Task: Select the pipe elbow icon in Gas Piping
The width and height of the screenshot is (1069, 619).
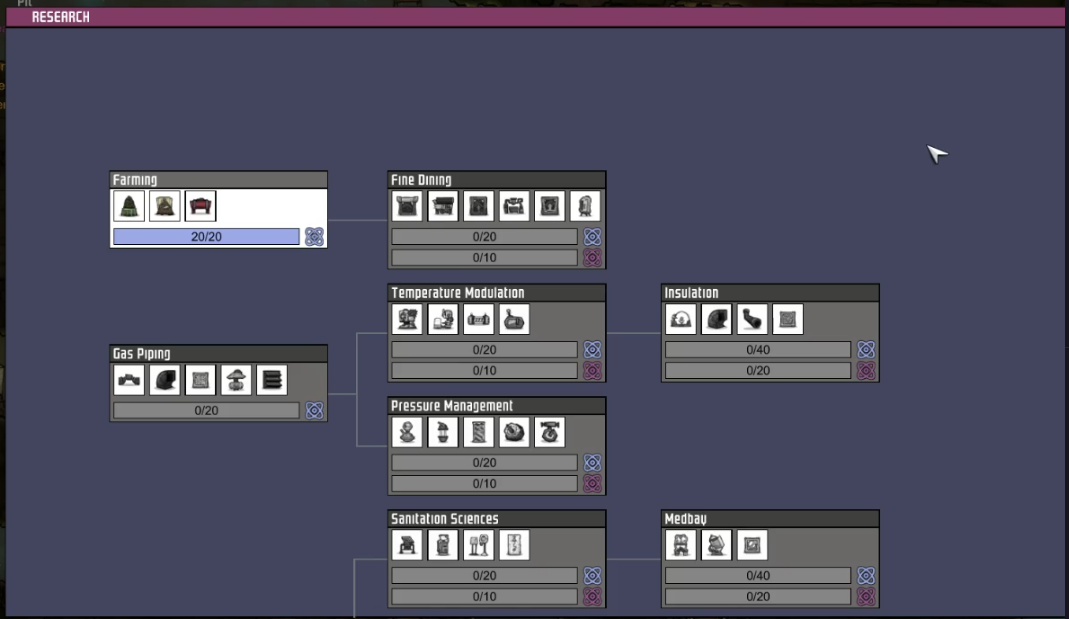Action: click(x=164, y=380)
